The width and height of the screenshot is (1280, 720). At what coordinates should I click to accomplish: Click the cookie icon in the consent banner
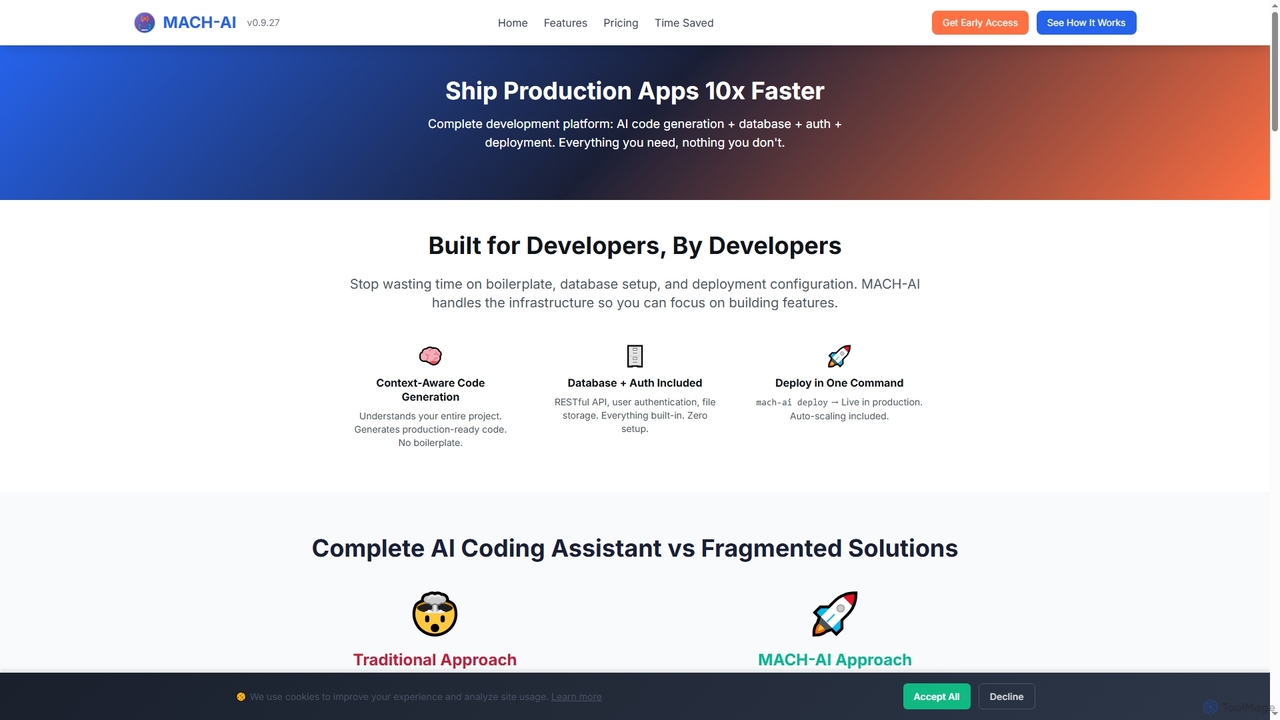[x=241, y=697]
